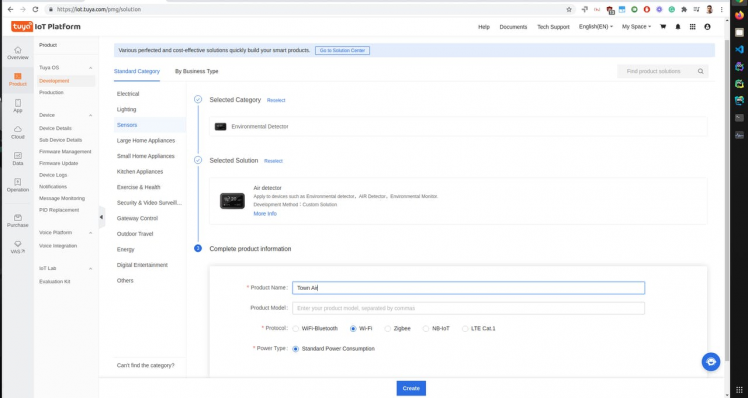The height and width of the screenshot is (398, 748).
Task: Open Firmware Management in sidebar
Action: point(65,152)
